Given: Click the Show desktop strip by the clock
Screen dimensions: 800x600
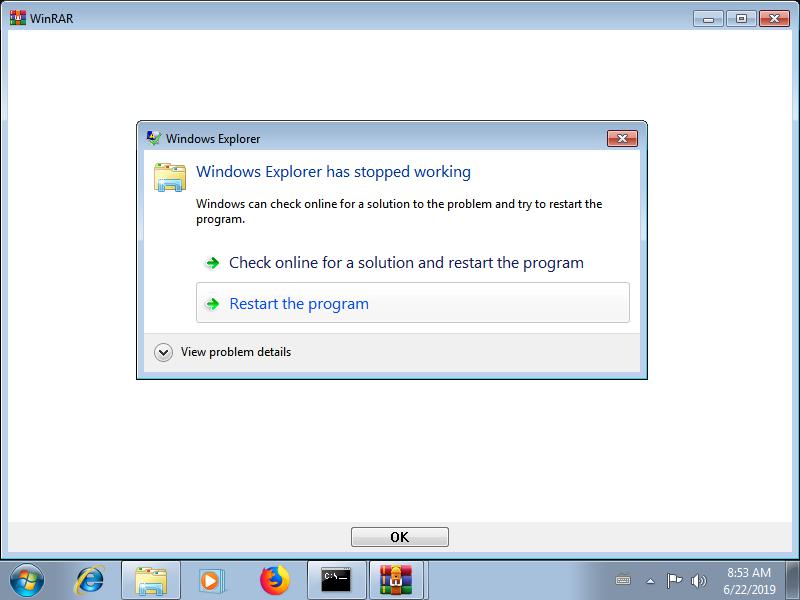Looking at the screenshot, I should (793, 581).
